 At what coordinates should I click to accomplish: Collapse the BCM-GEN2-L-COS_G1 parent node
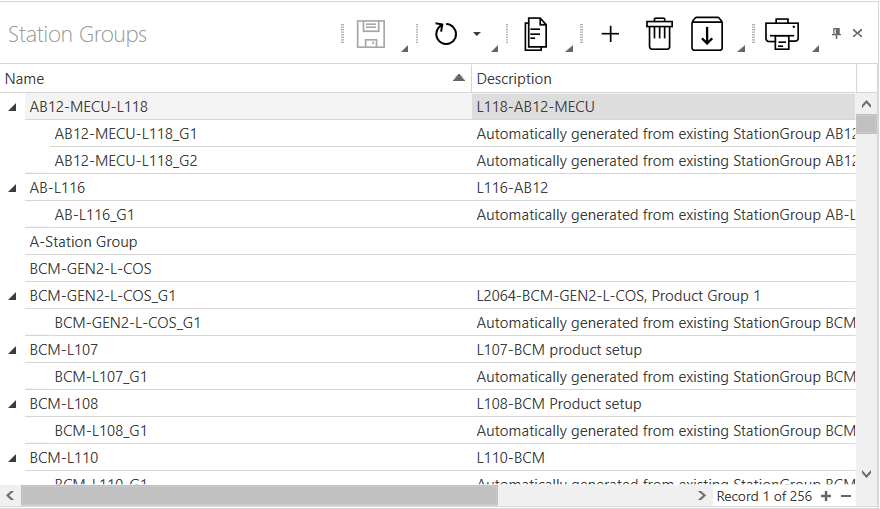(12, 296)
